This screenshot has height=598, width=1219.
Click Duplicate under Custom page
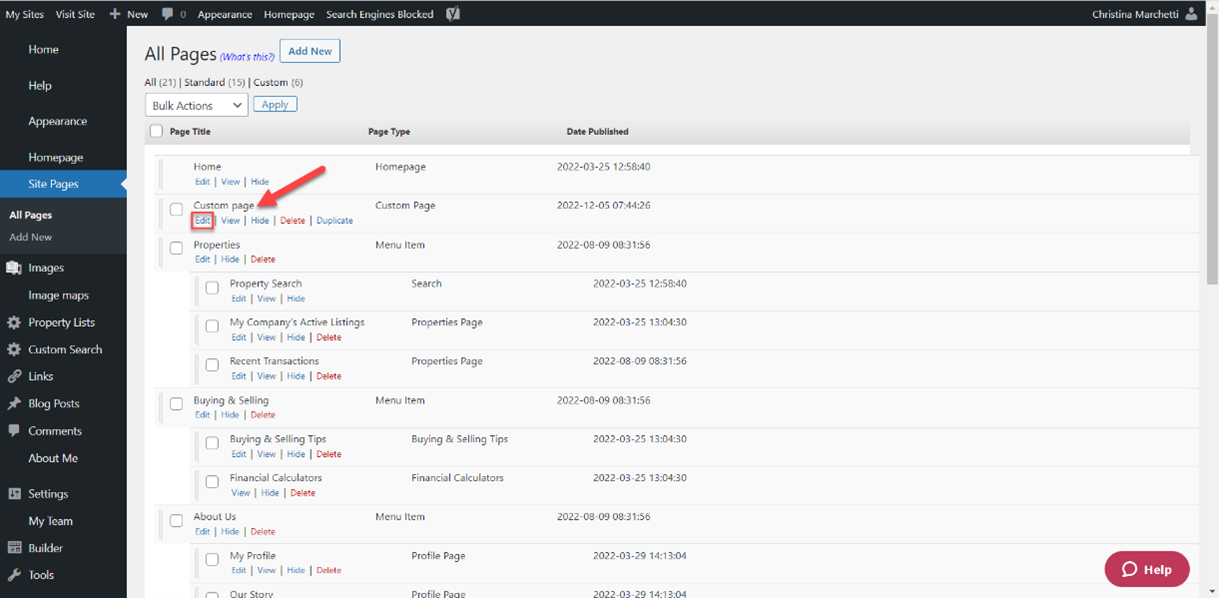[335, 220]
